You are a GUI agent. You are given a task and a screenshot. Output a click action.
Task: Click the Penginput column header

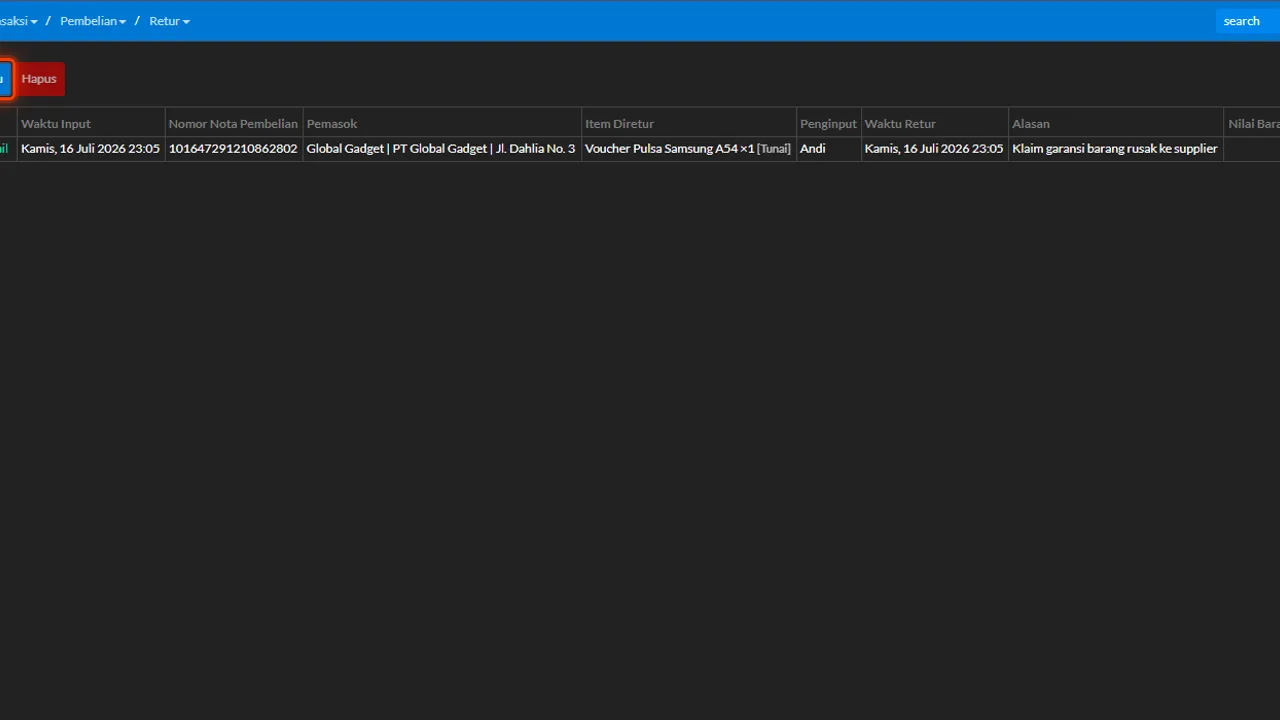pyautogui.click(x=828, y=123)
